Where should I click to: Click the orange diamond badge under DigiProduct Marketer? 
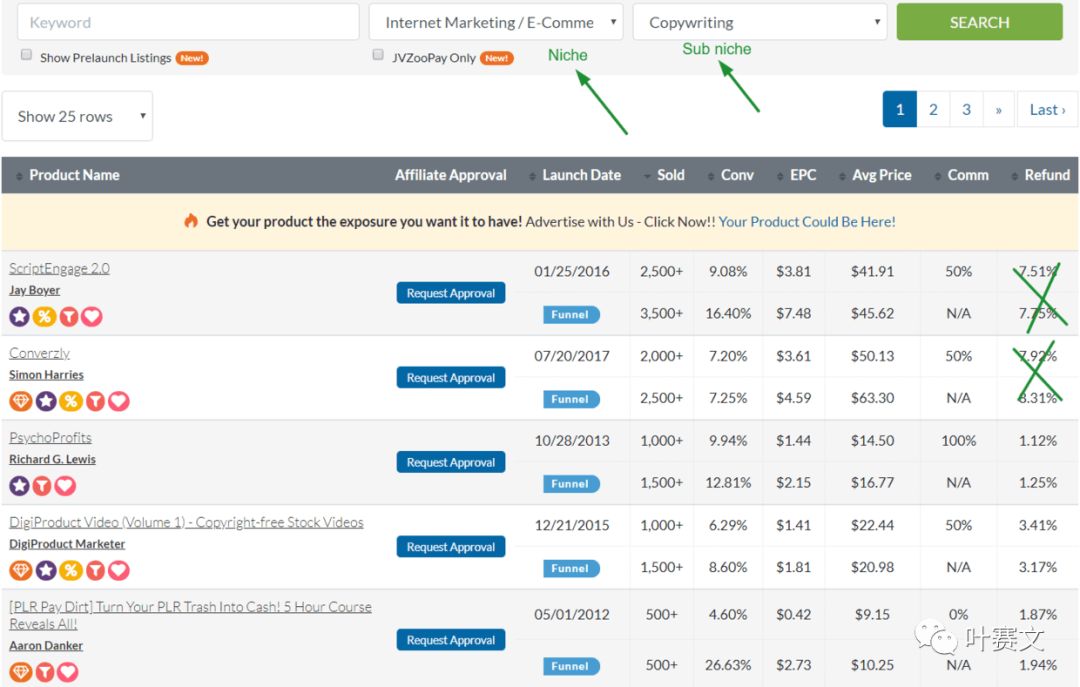click(x=21, y=571)
